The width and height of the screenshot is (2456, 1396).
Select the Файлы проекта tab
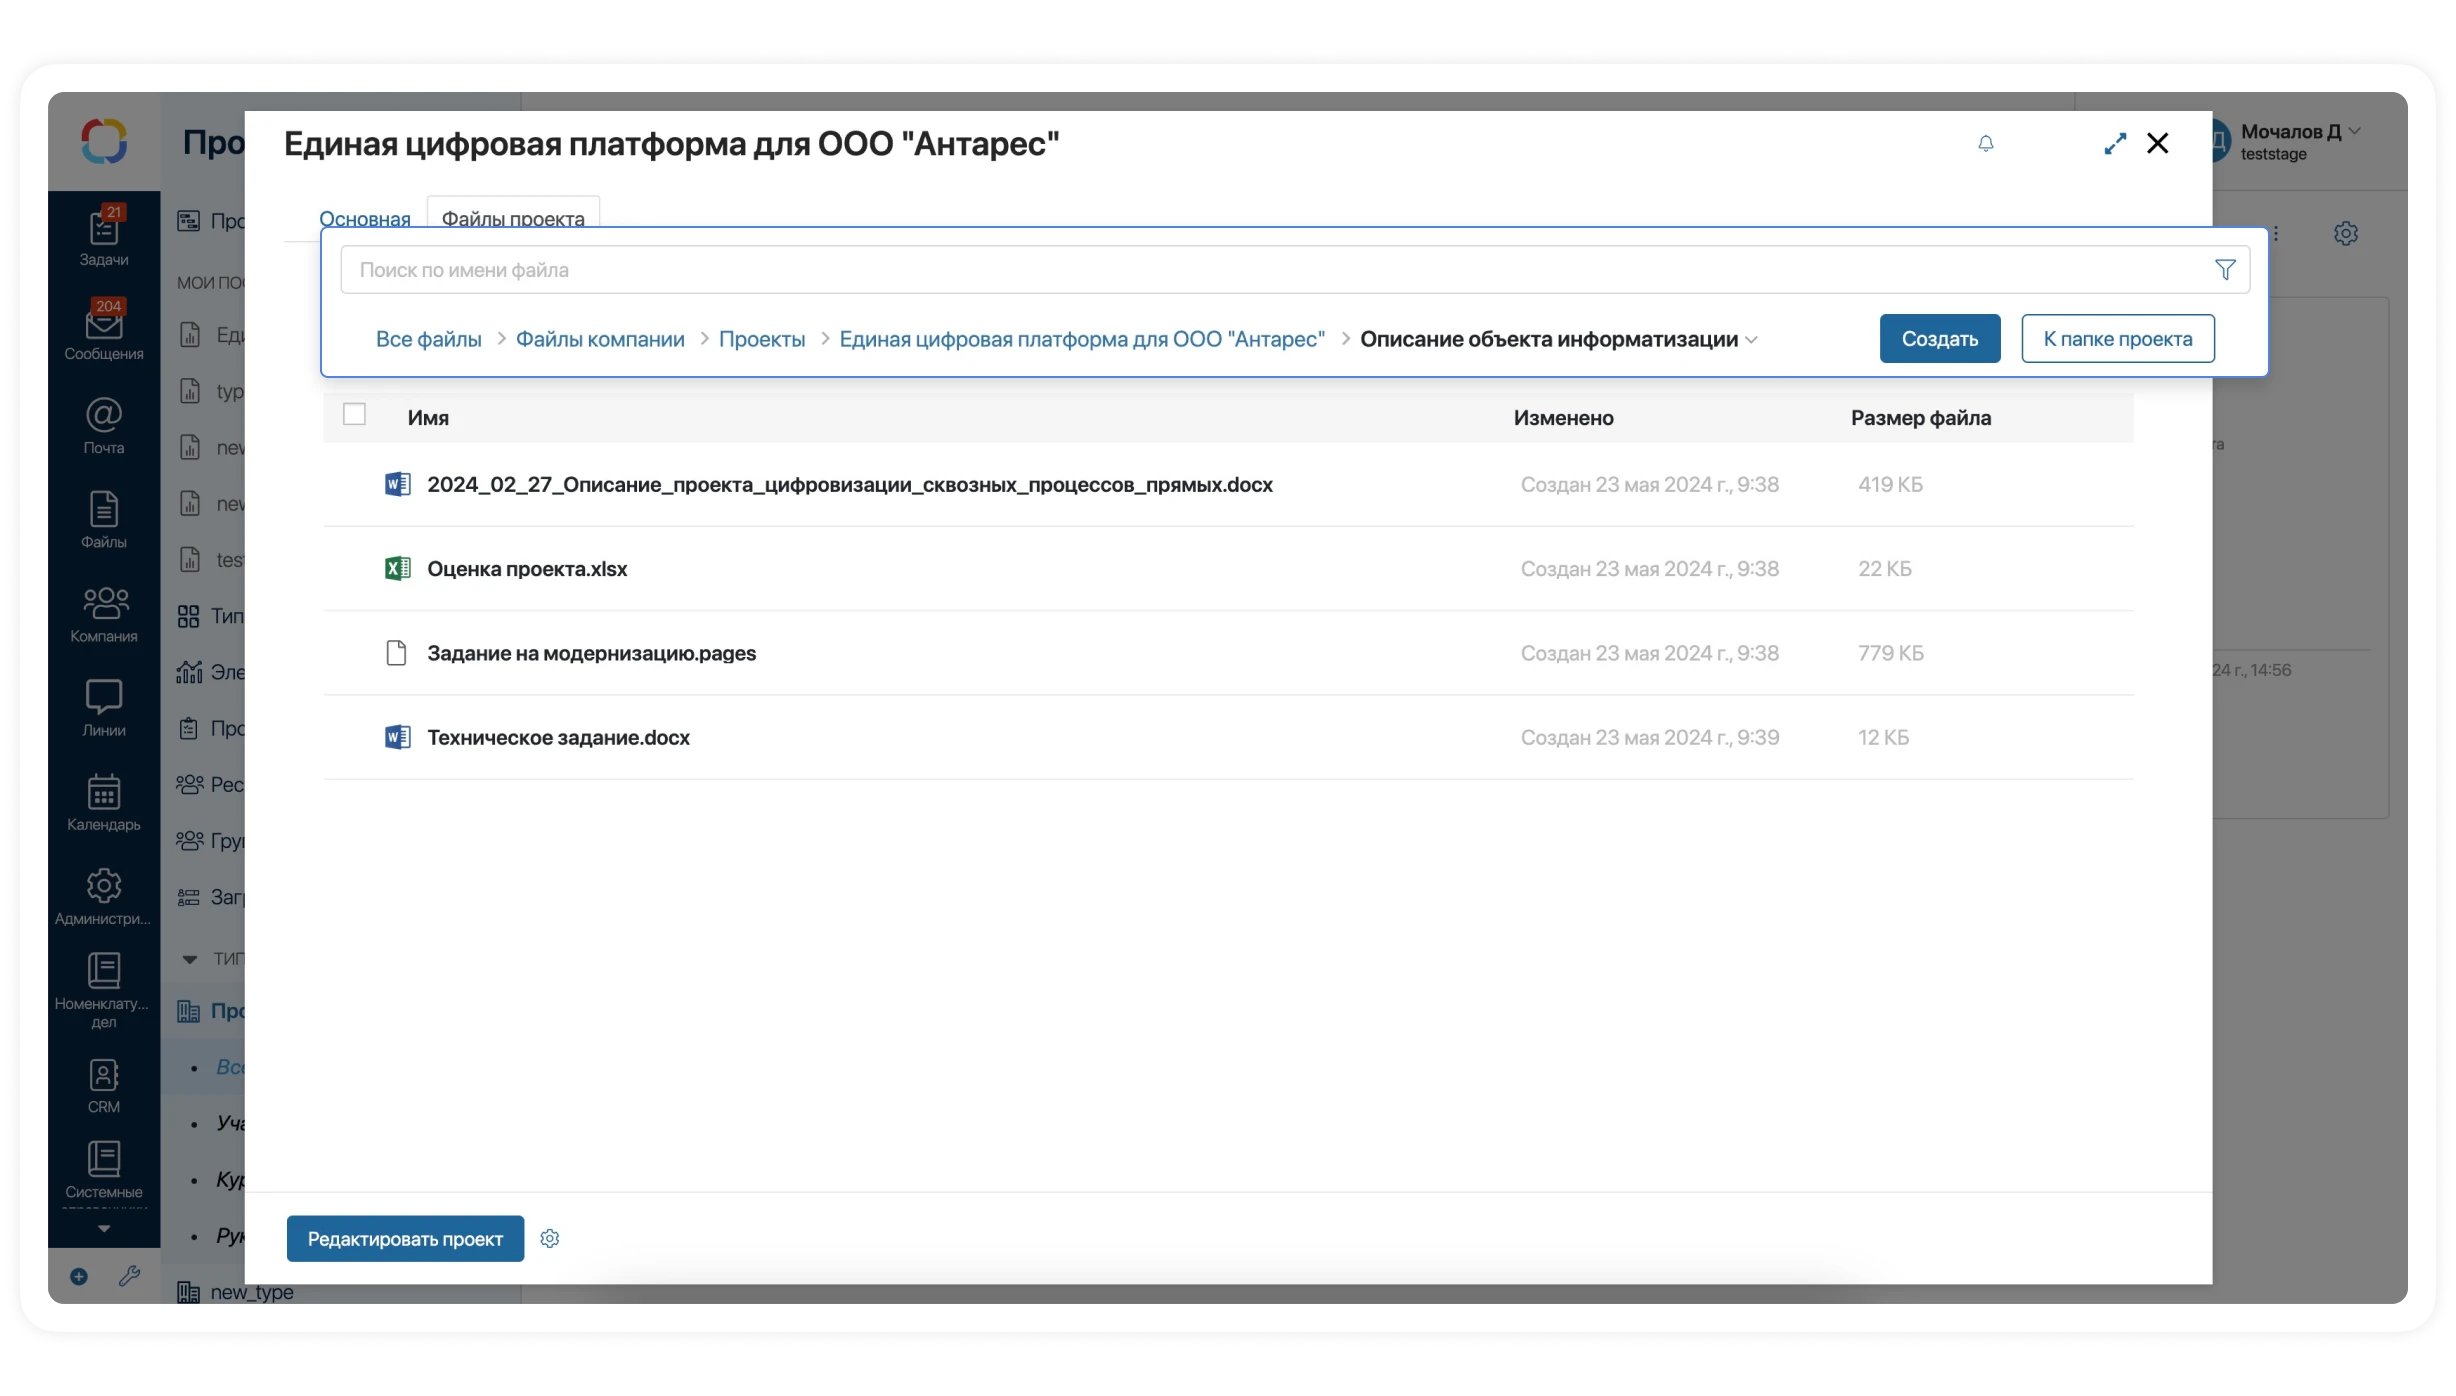512,218
